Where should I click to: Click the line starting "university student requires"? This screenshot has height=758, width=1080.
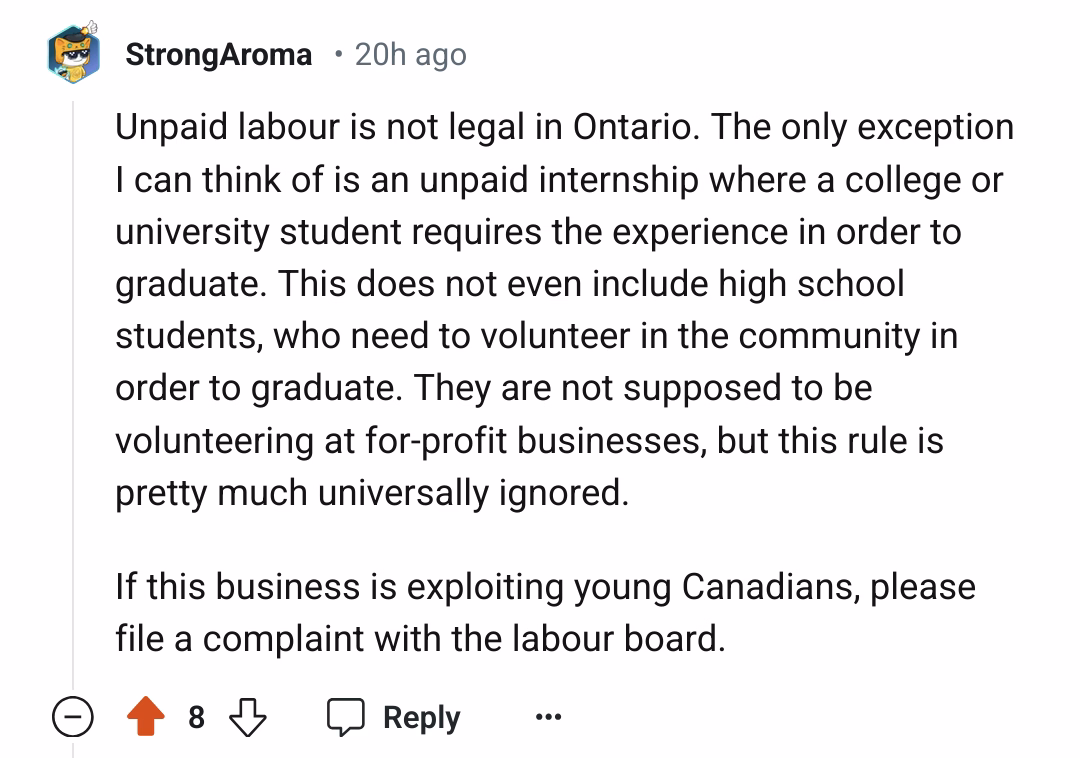538,231
